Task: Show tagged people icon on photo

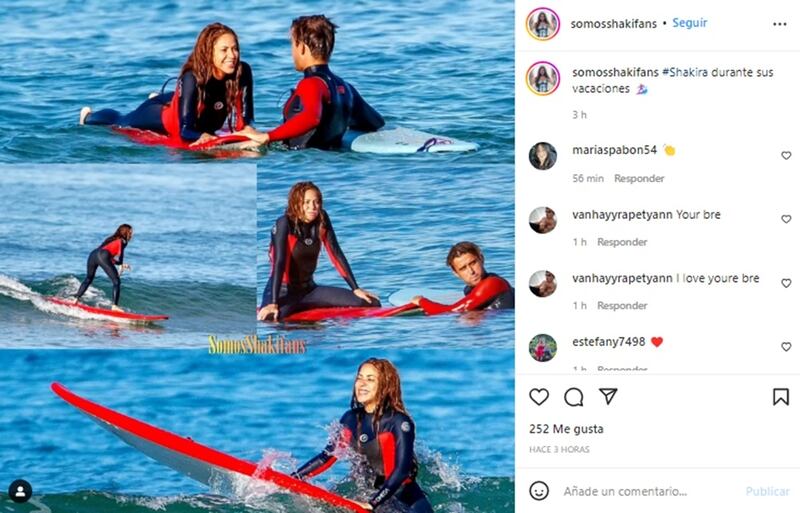Action: (x=20, y=491)
